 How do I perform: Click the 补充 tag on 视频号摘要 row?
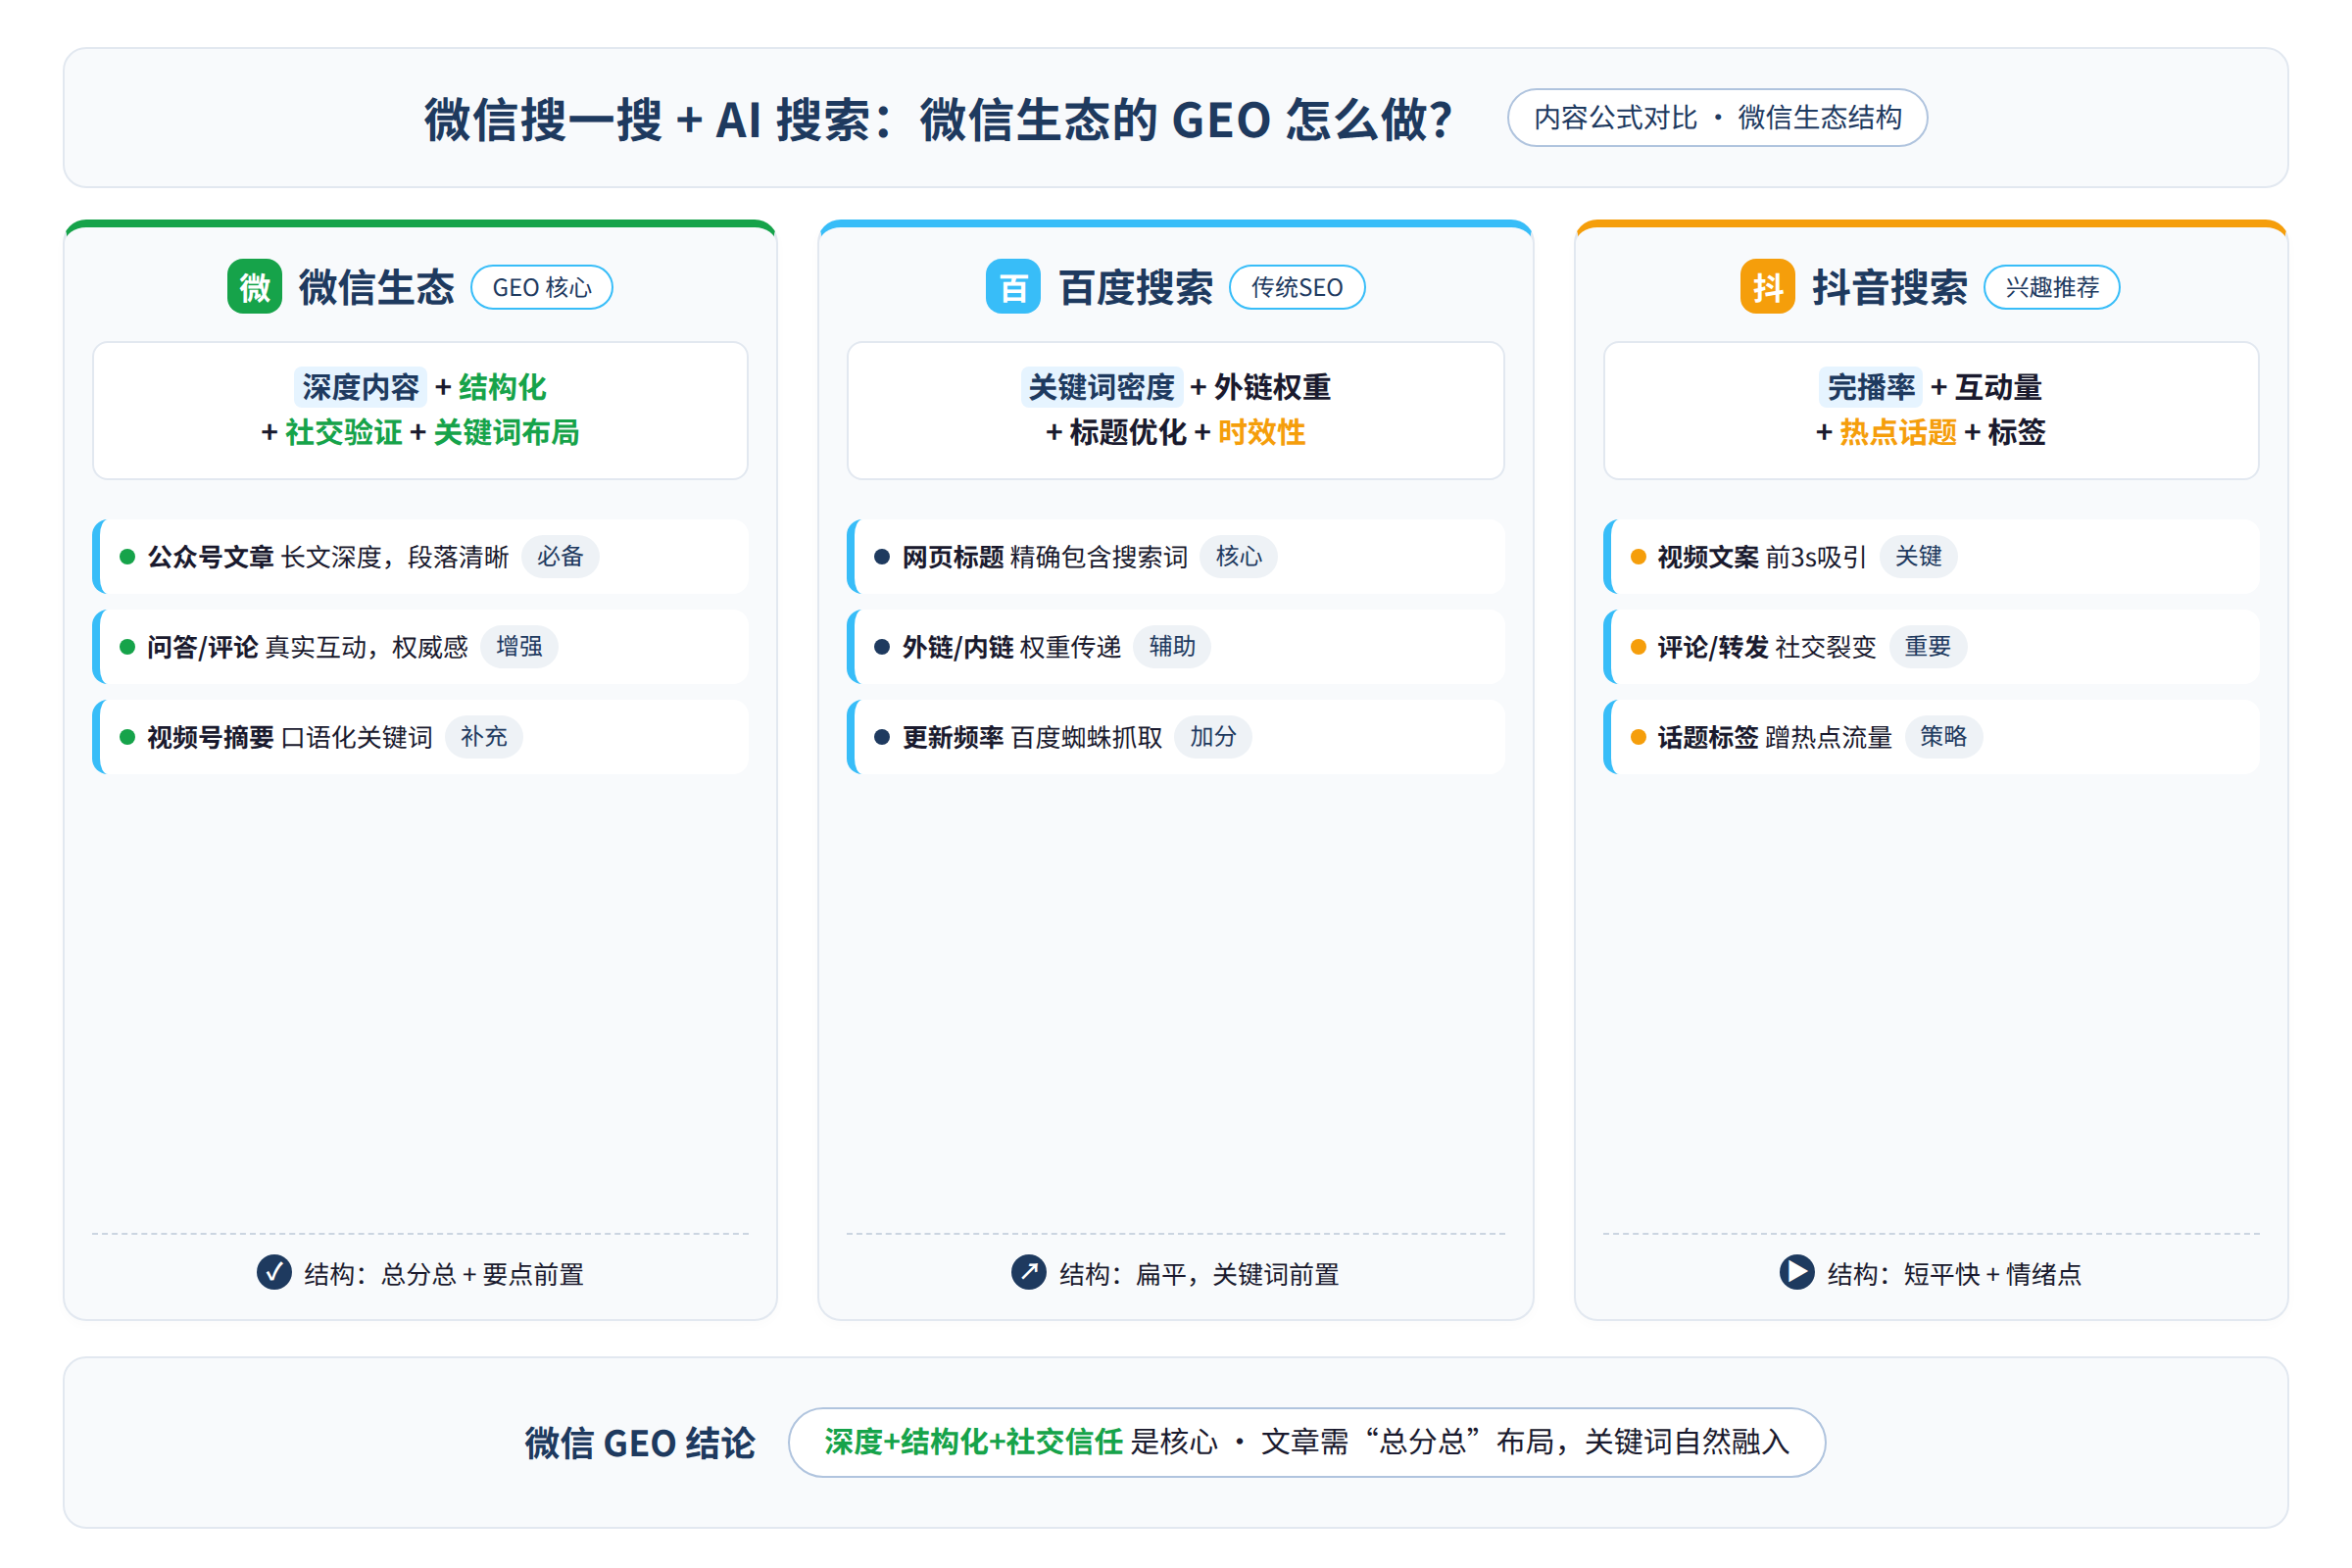[484, 736]
